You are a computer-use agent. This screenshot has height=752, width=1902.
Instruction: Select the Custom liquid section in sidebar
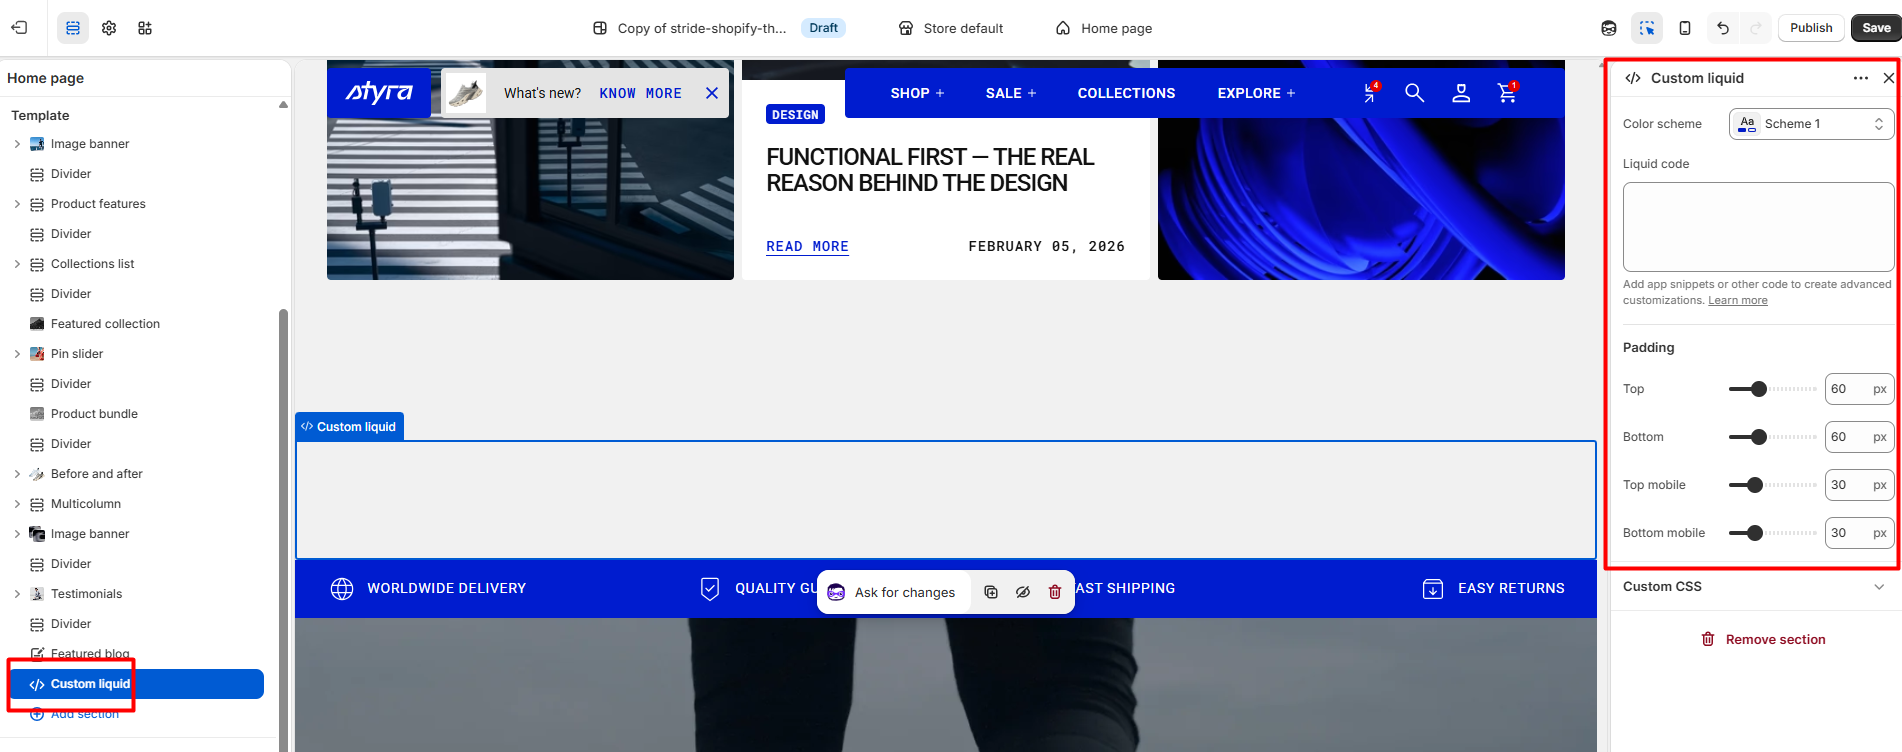(137, 684)
